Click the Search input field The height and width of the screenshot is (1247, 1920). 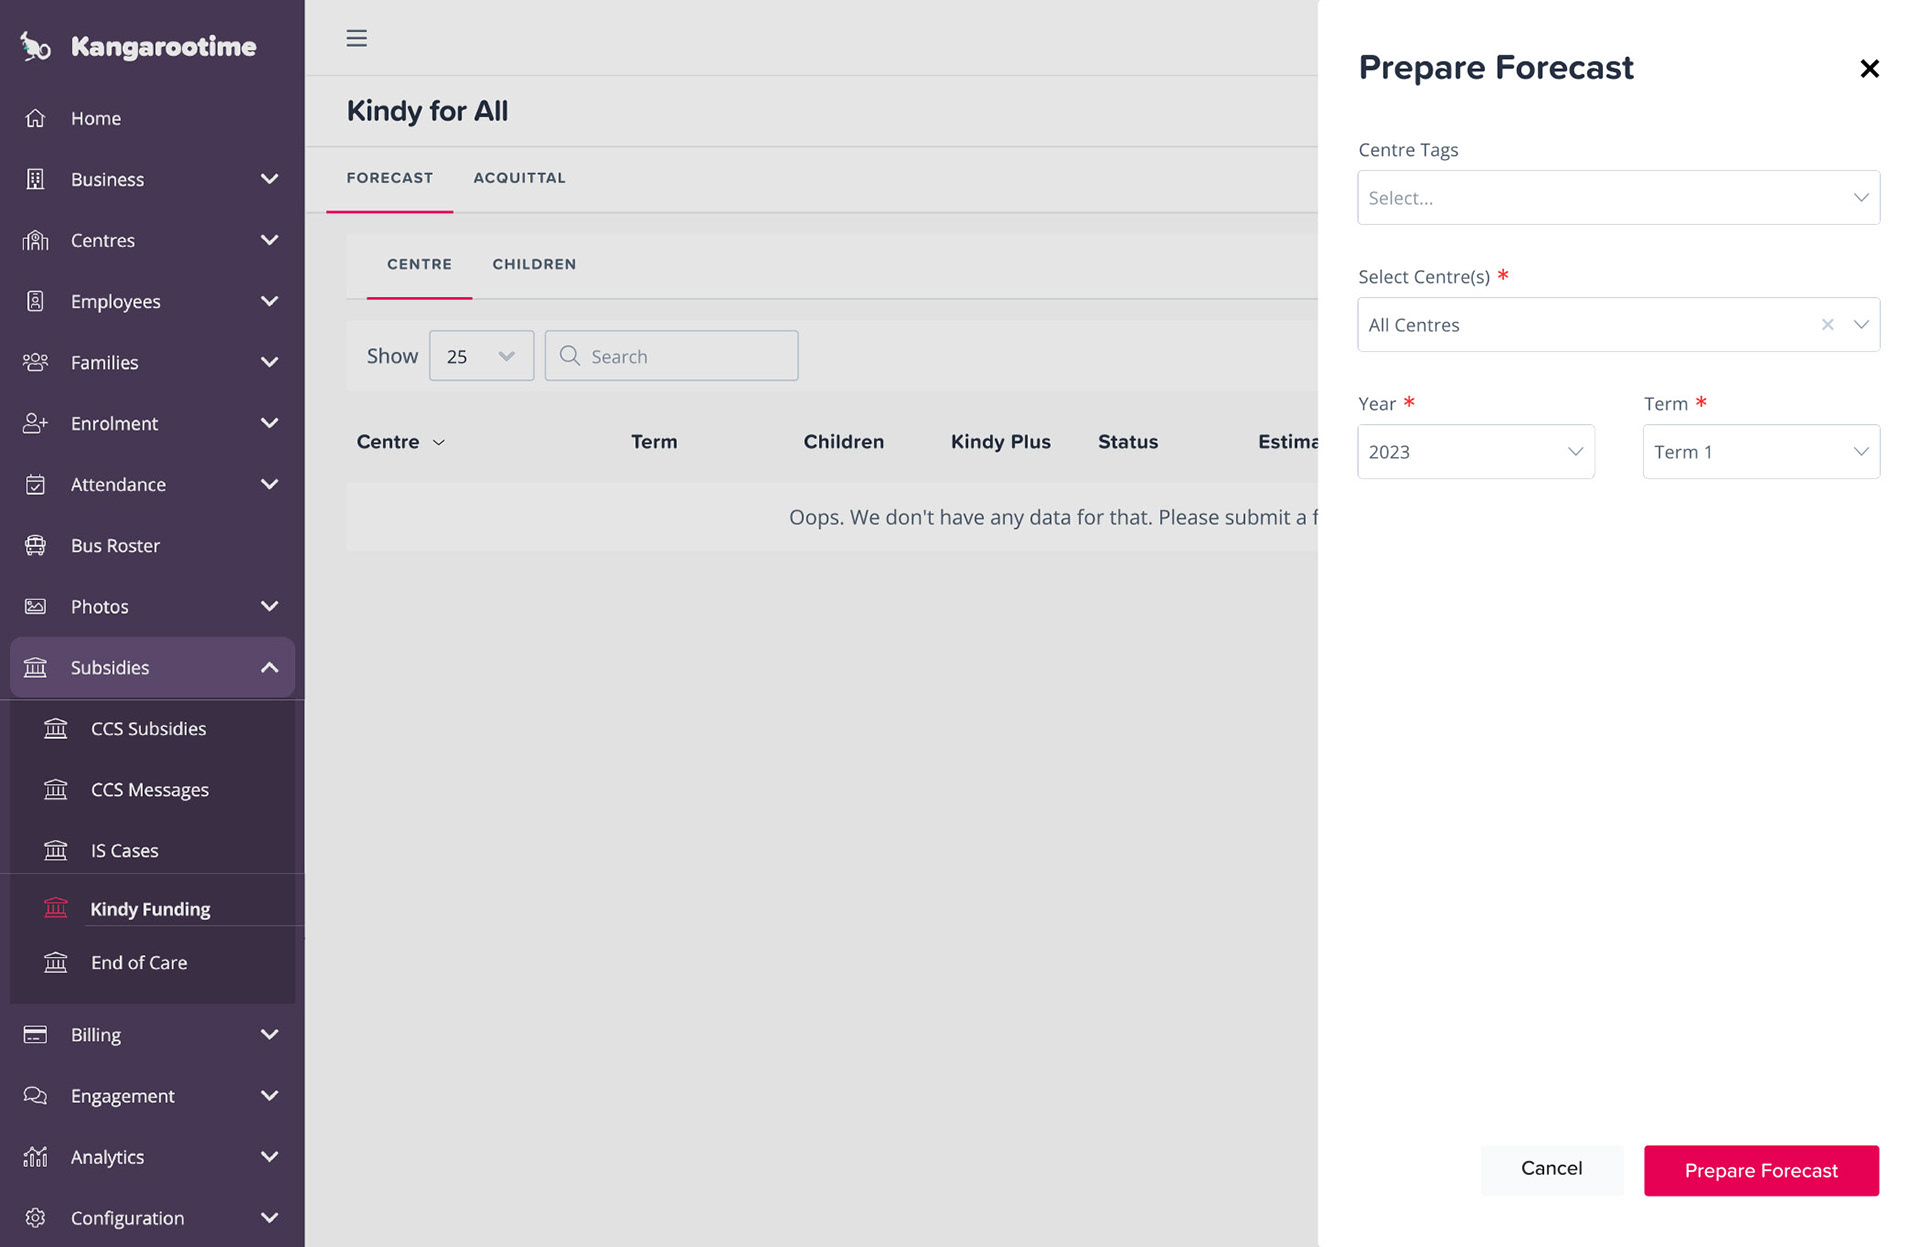671,355
